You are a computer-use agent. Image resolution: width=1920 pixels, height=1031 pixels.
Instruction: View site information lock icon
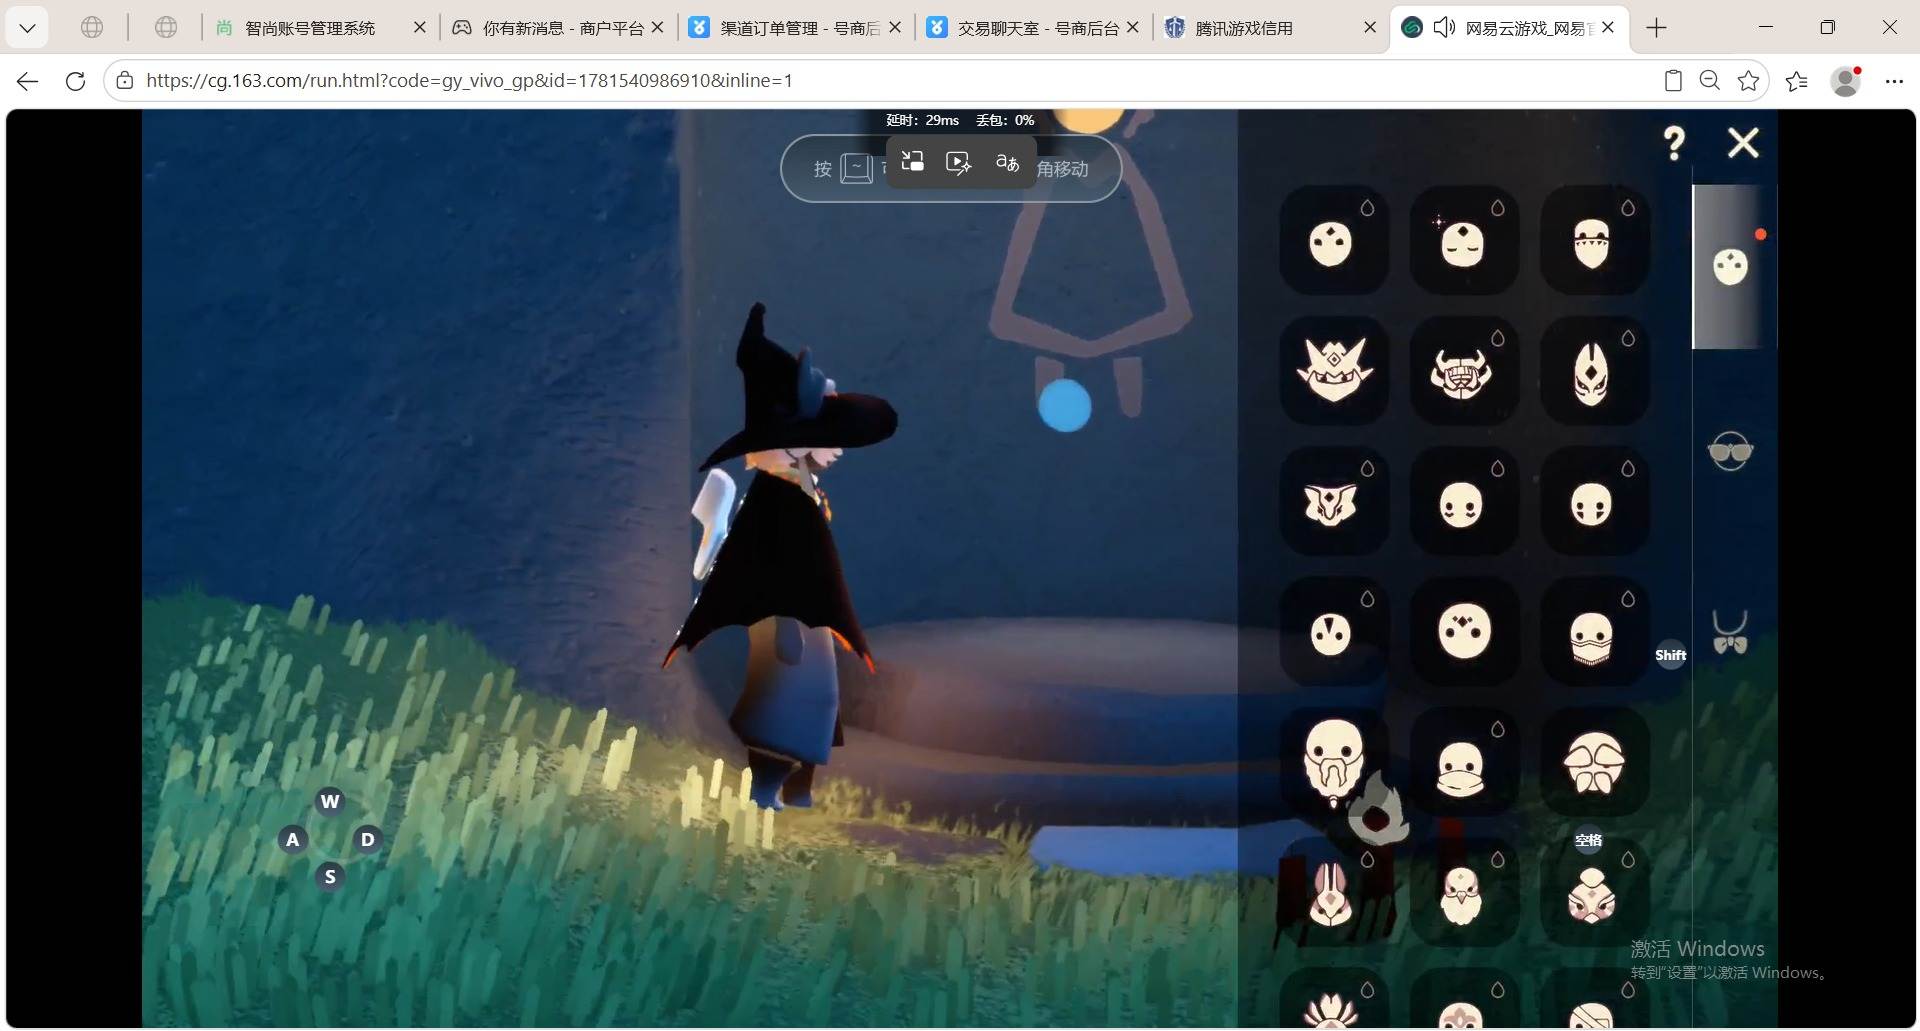(x=125, y=81)
